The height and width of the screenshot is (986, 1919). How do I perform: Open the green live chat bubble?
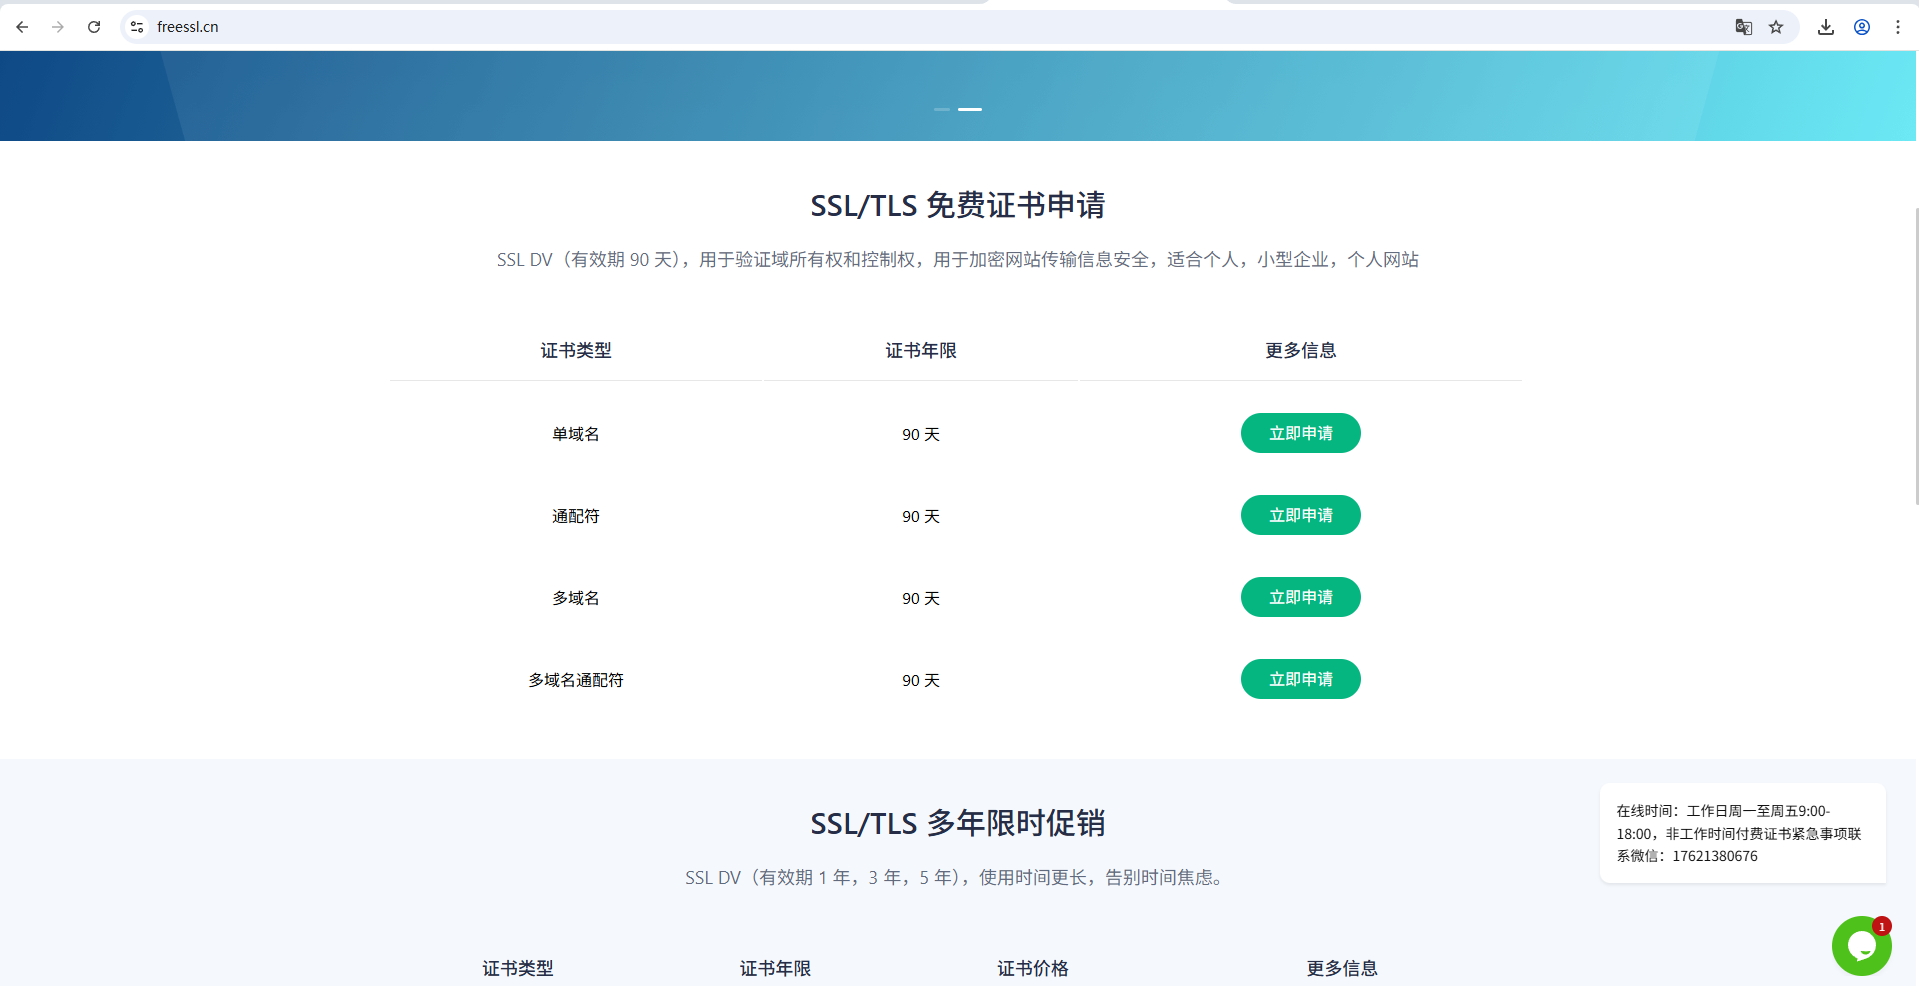1861,945
